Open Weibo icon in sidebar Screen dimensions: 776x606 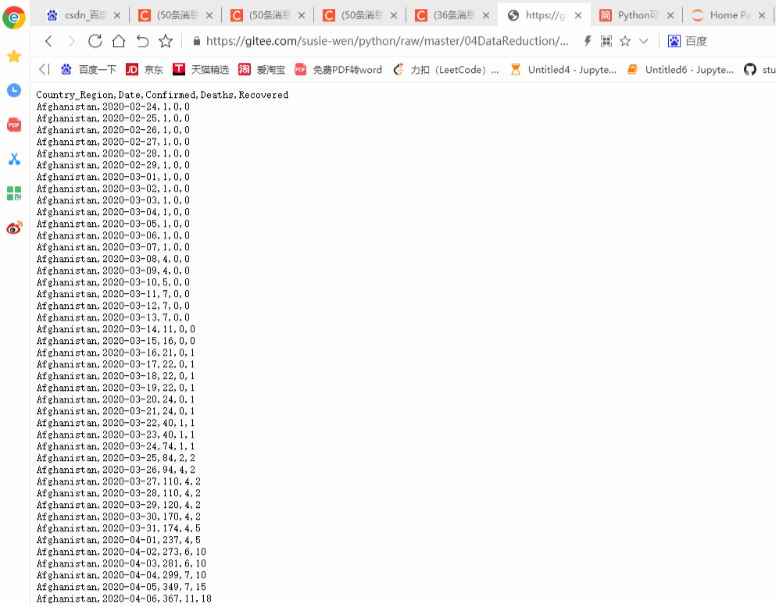(14, 228)
